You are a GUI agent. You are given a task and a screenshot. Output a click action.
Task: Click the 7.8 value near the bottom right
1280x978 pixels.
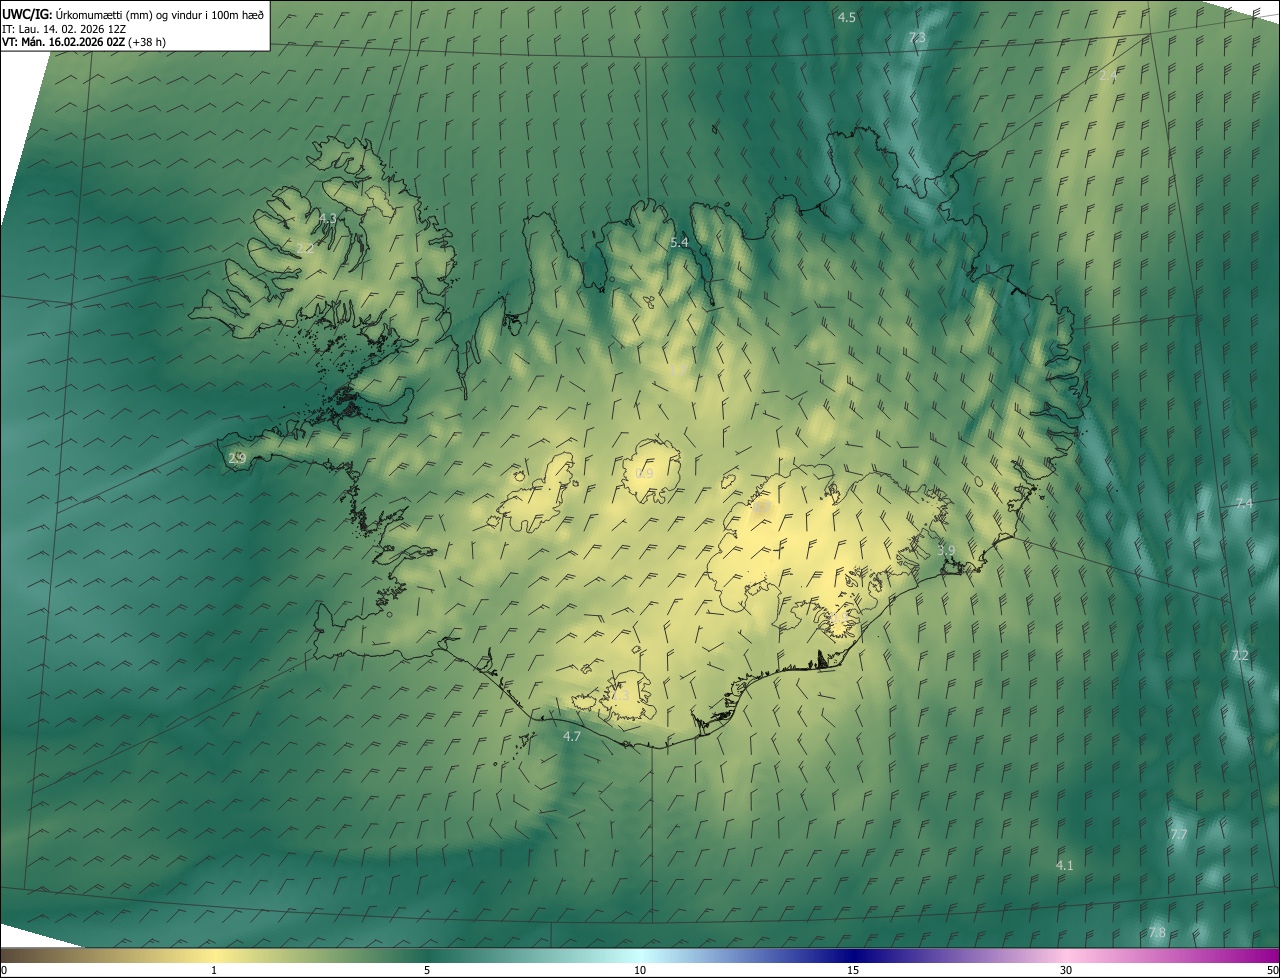tap(1157, 932)
